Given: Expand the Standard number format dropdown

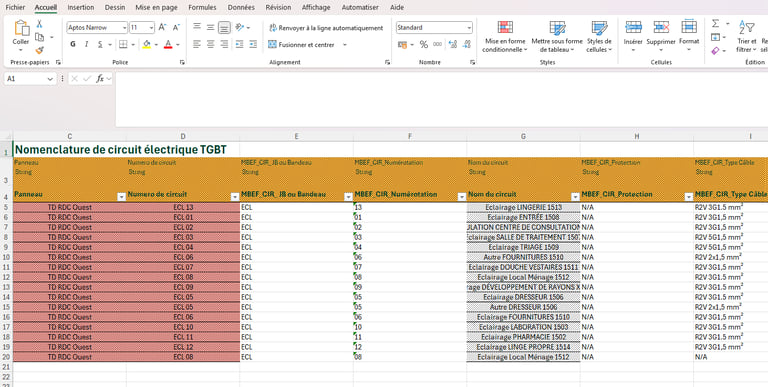Looking at the screenshot, I should [x=469, y=28].
